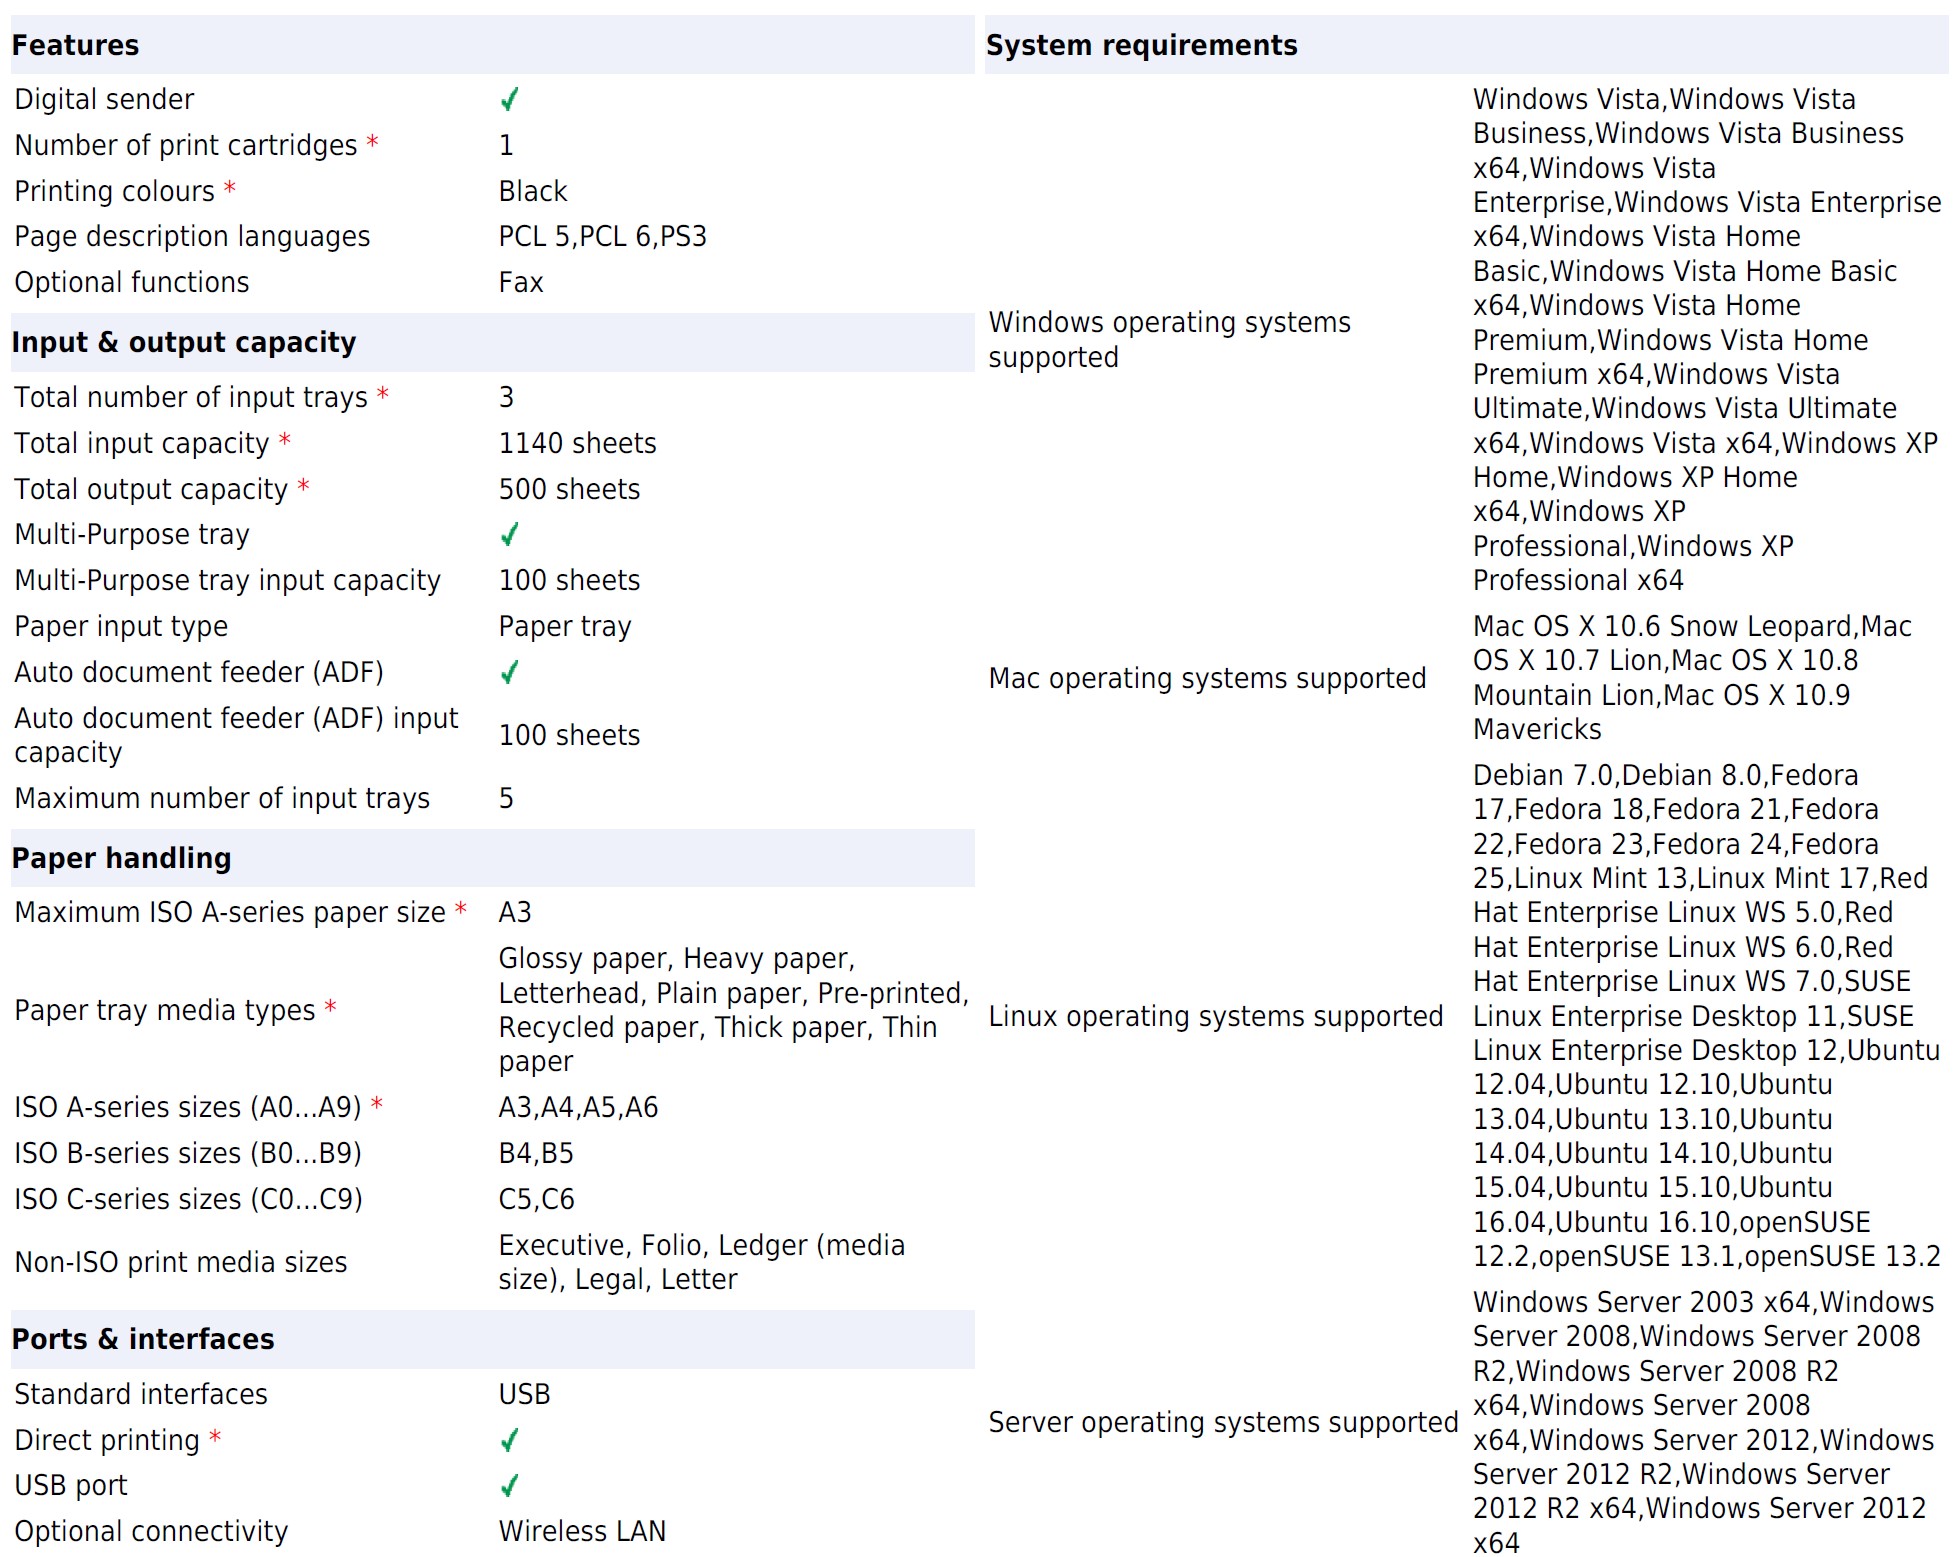This screenshot has height=1557, width=1959.
Task: Click the red asterisk beside 'Paper tray media types'
Action: tap(331, 1007)
